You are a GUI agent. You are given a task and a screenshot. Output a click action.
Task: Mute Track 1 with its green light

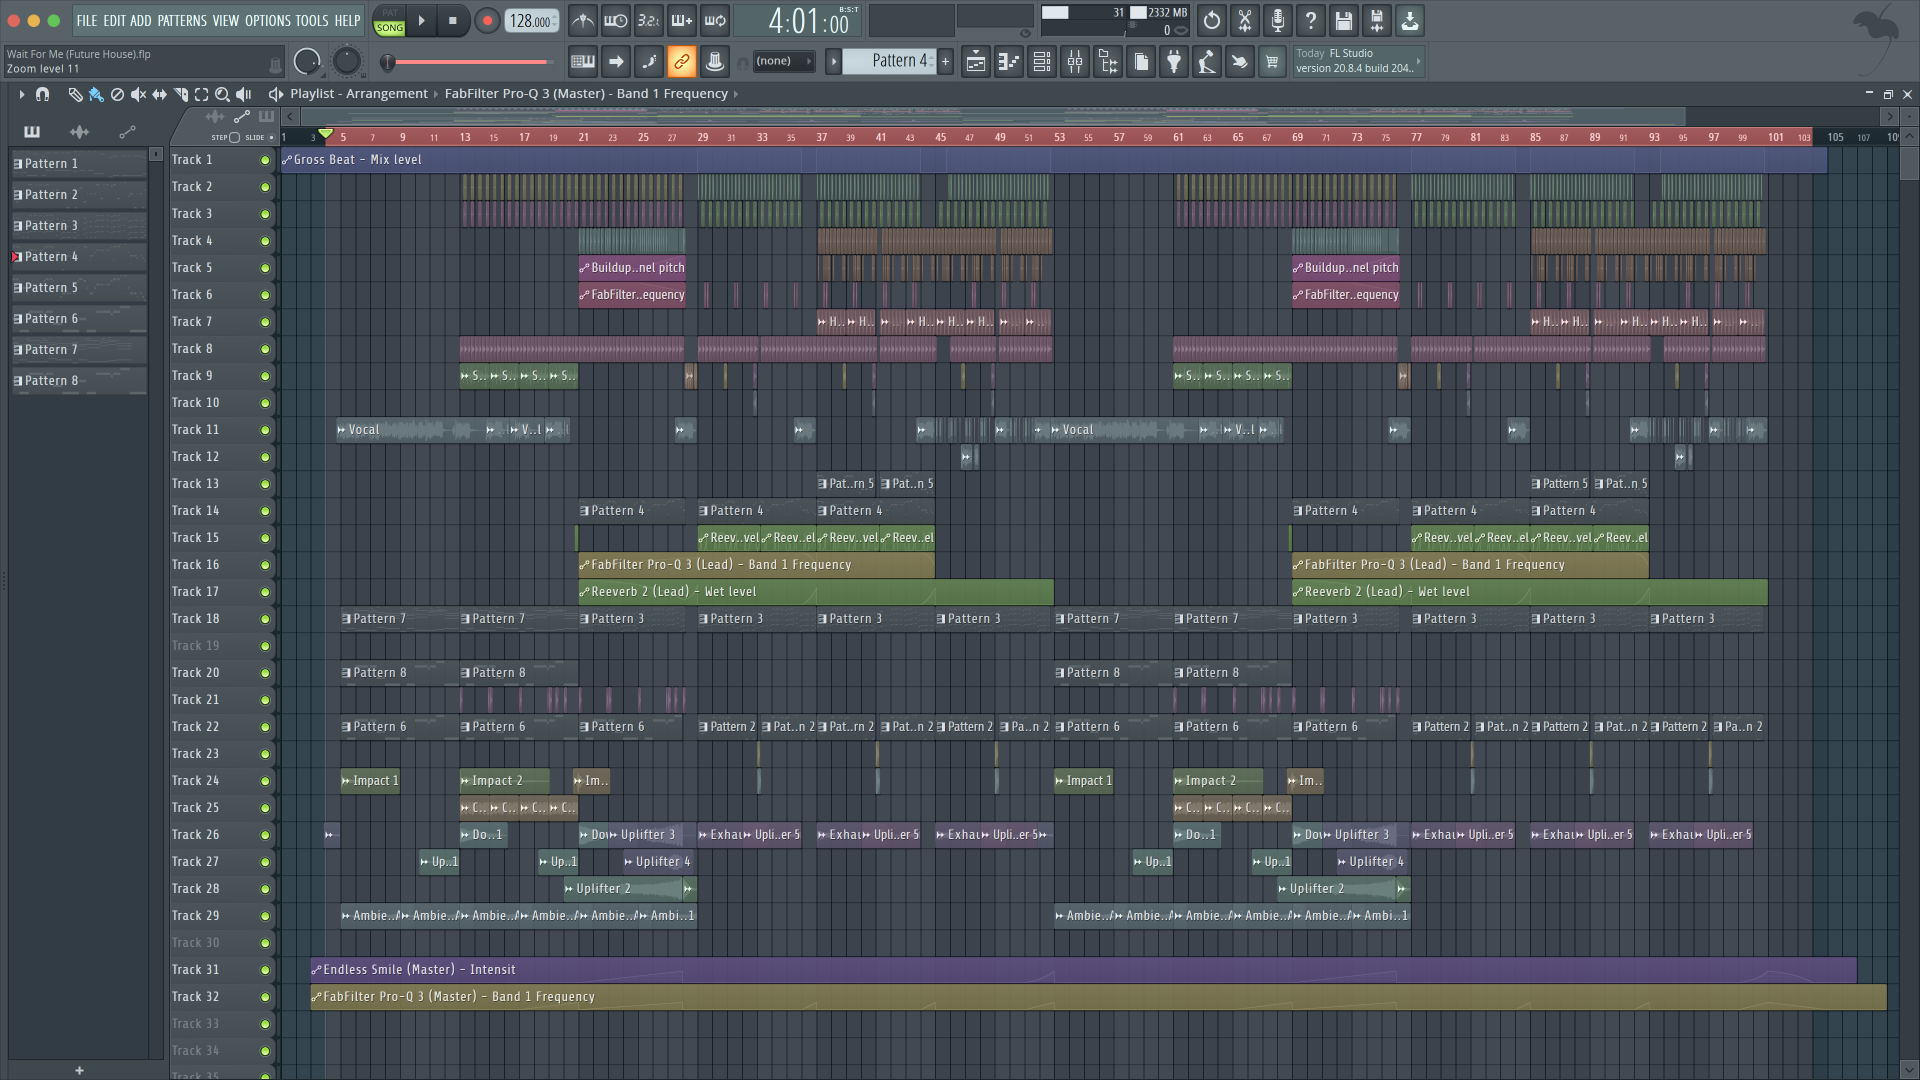point(265,160)
